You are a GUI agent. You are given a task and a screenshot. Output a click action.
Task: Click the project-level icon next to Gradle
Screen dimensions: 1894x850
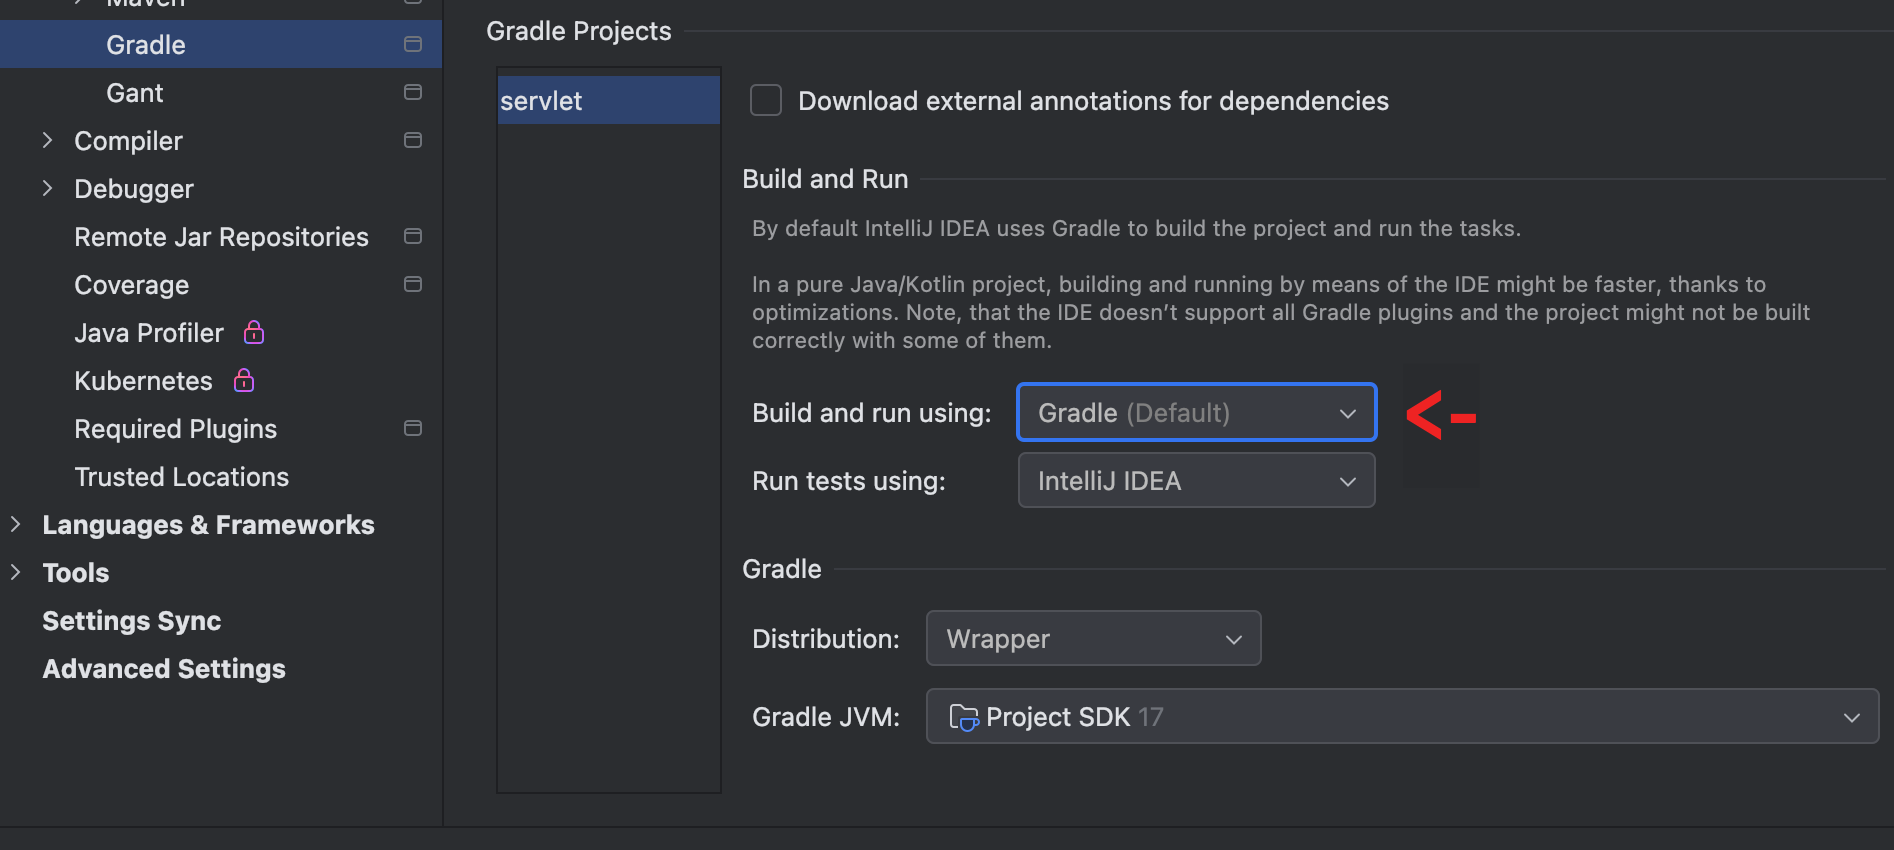click(412, 44)
